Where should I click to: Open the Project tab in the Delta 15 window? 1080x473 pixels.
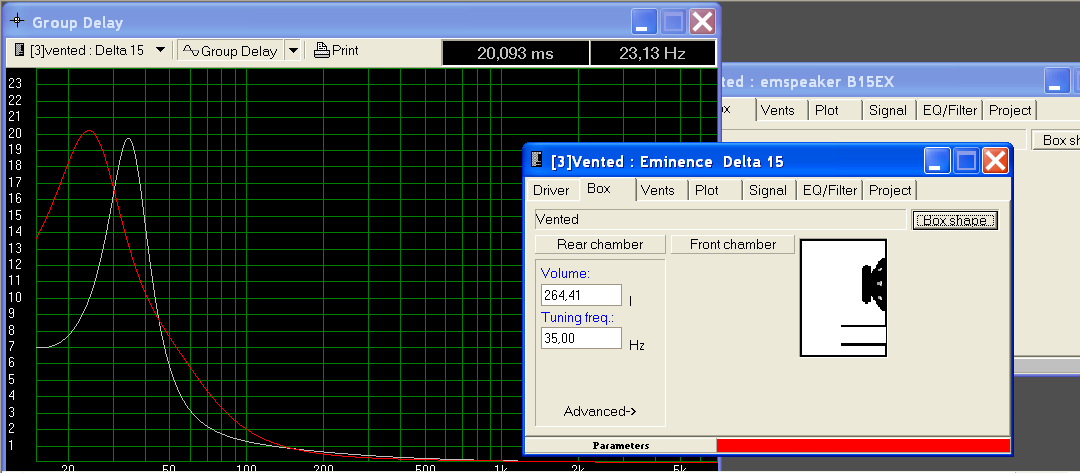point(890,190)
